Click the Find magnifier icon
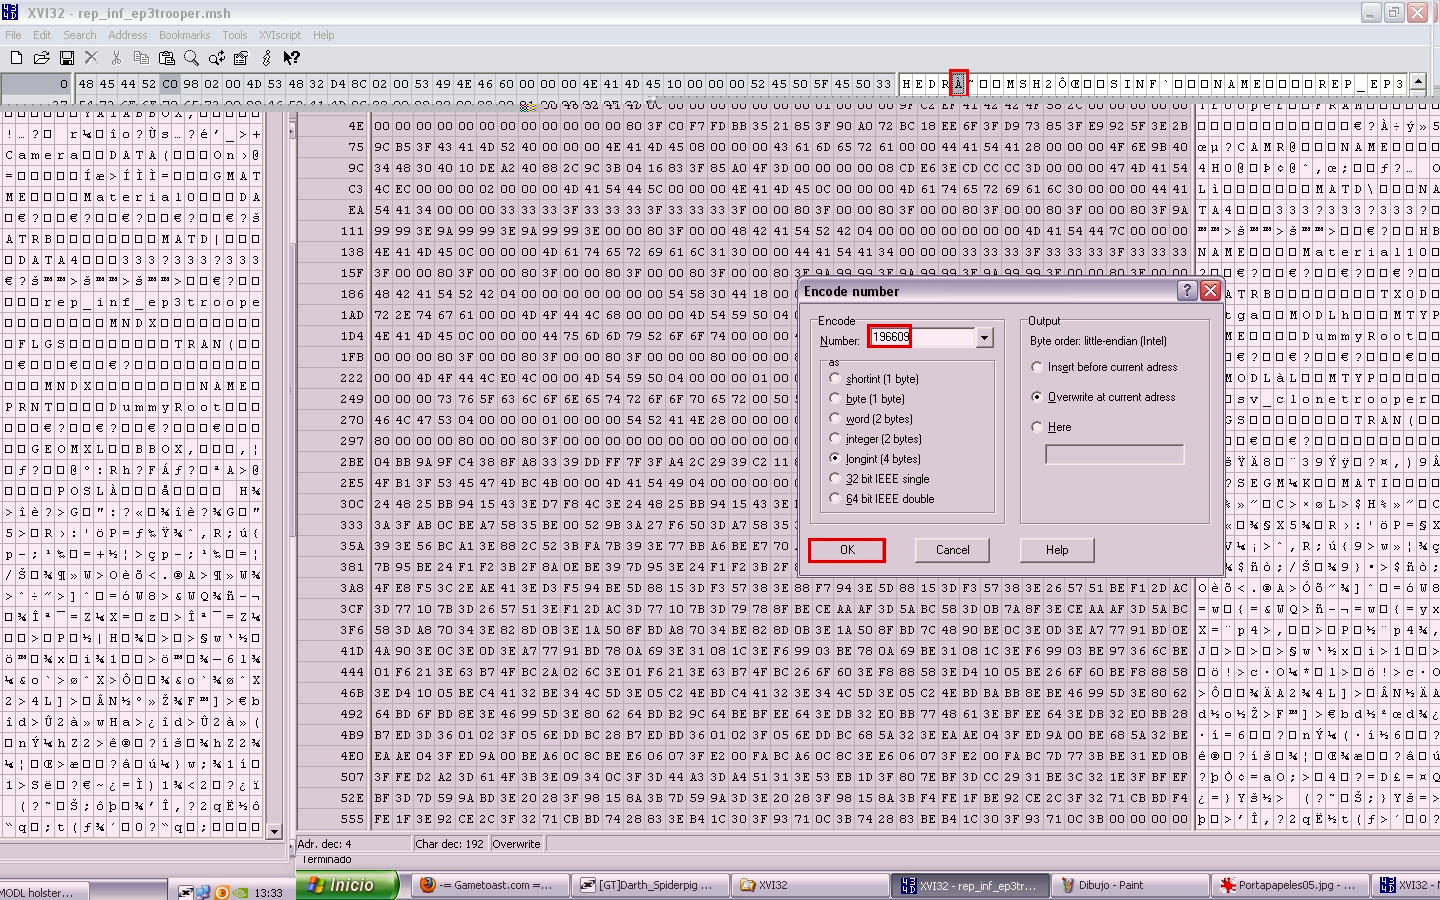 point(191,58)
